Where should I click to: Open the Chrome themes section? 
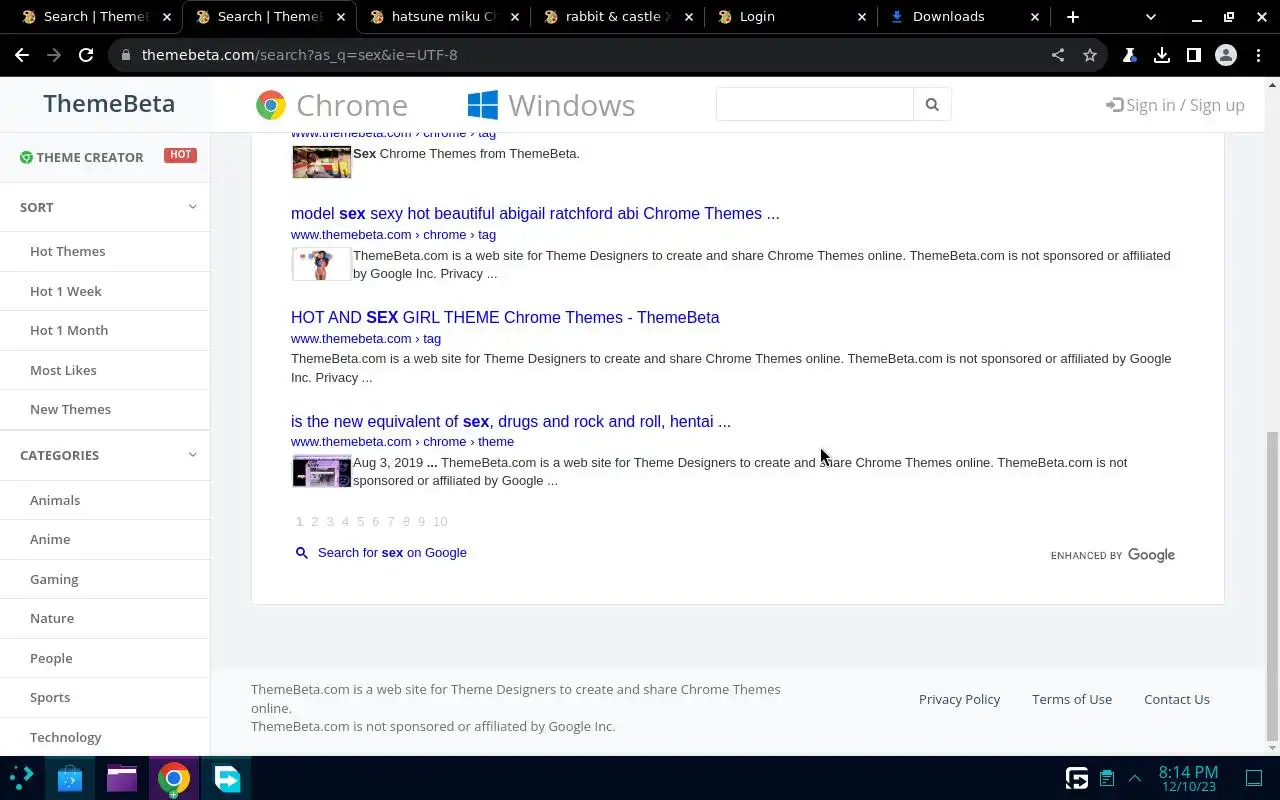[x=332, y=105]
